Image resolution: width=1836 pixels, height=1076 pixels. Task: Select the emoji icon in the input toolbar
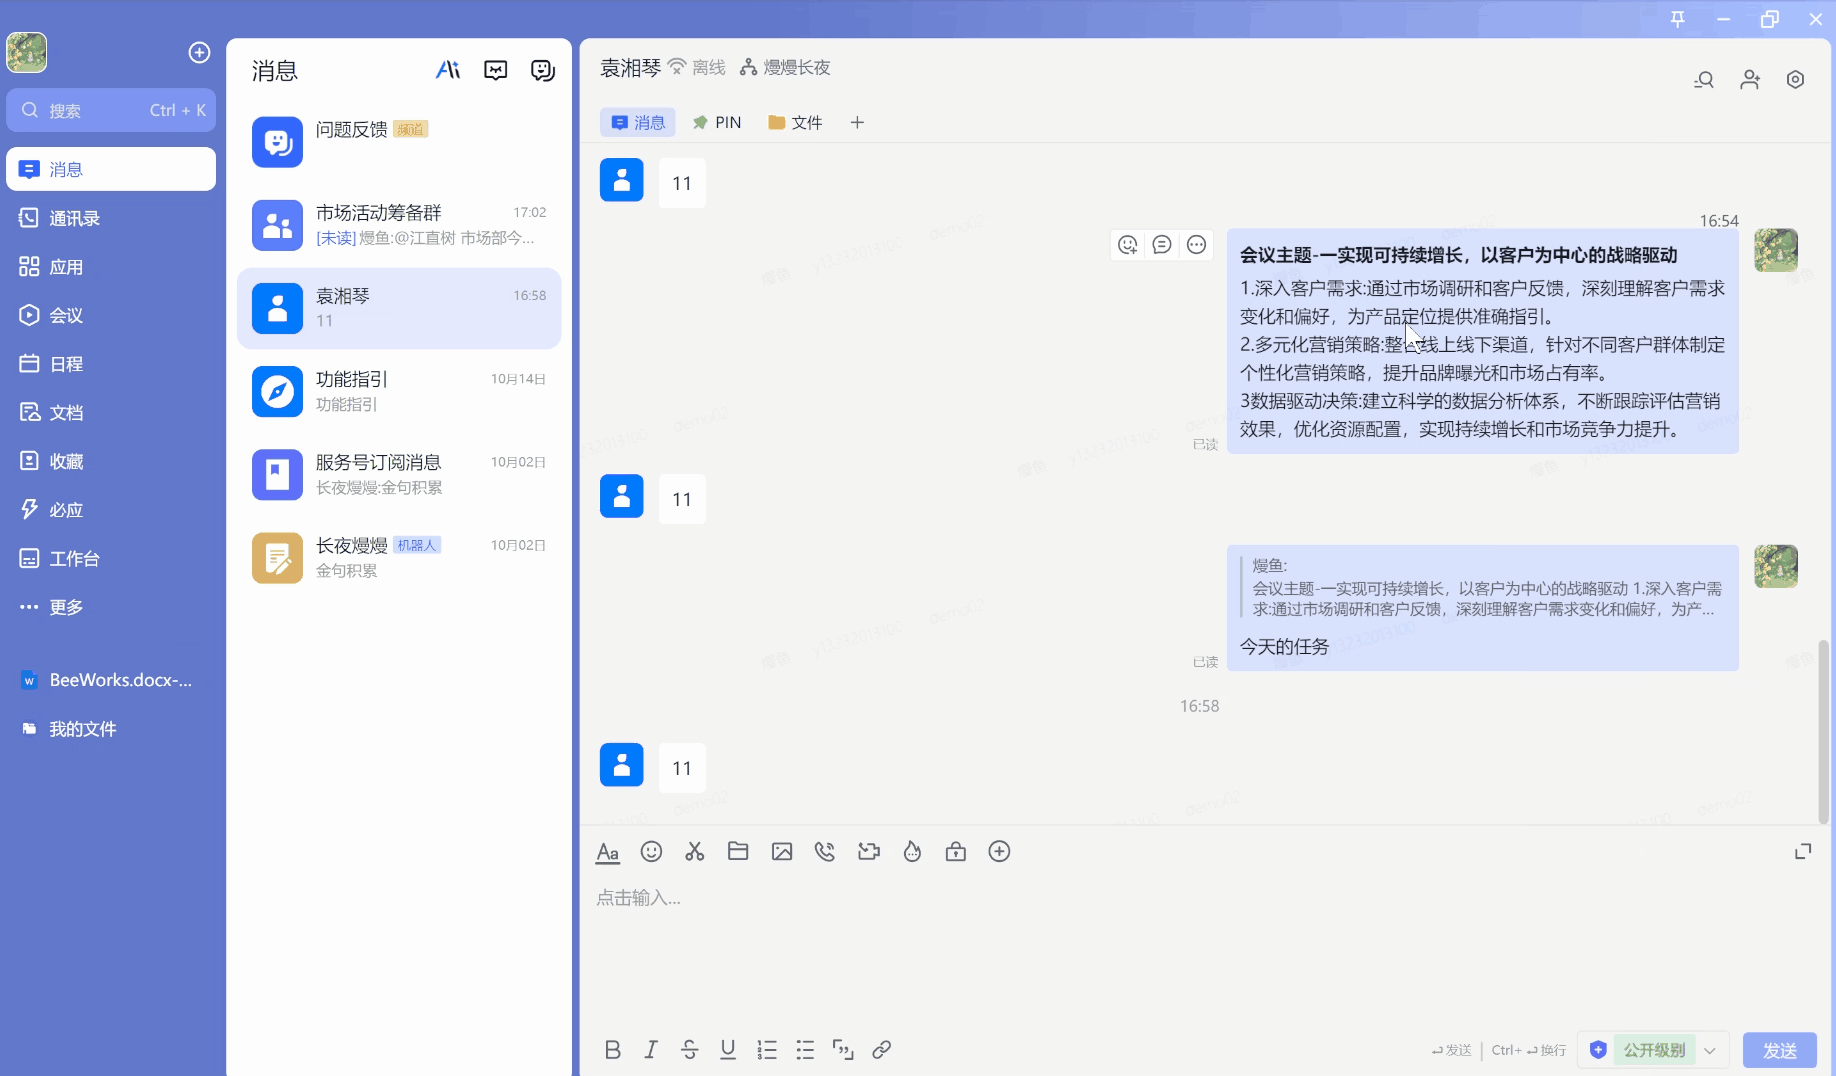point(652,851)
